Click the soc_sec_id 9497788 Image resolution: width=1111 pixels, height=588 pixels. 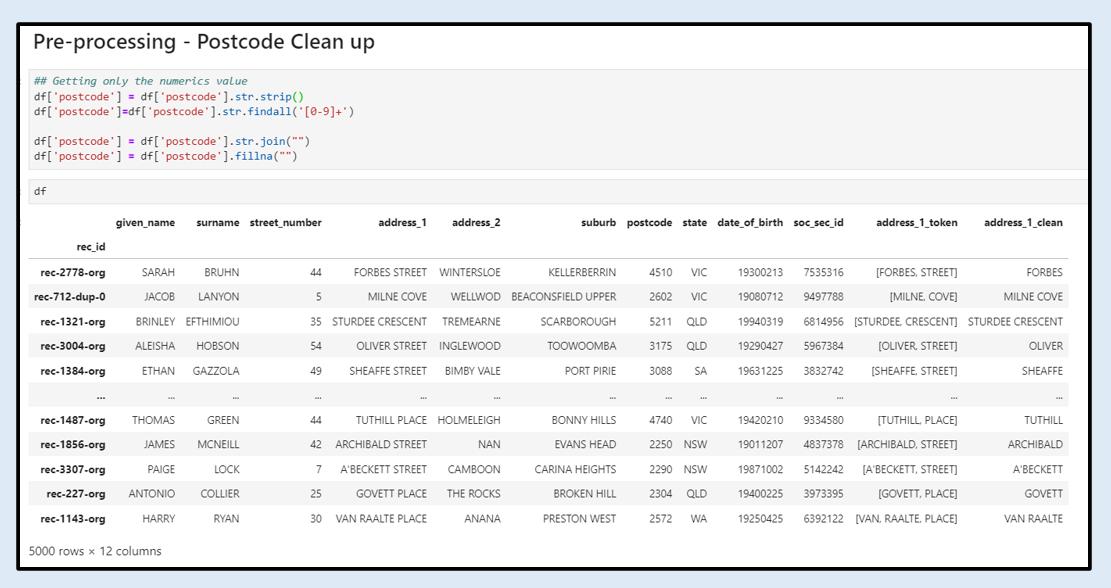823,297
